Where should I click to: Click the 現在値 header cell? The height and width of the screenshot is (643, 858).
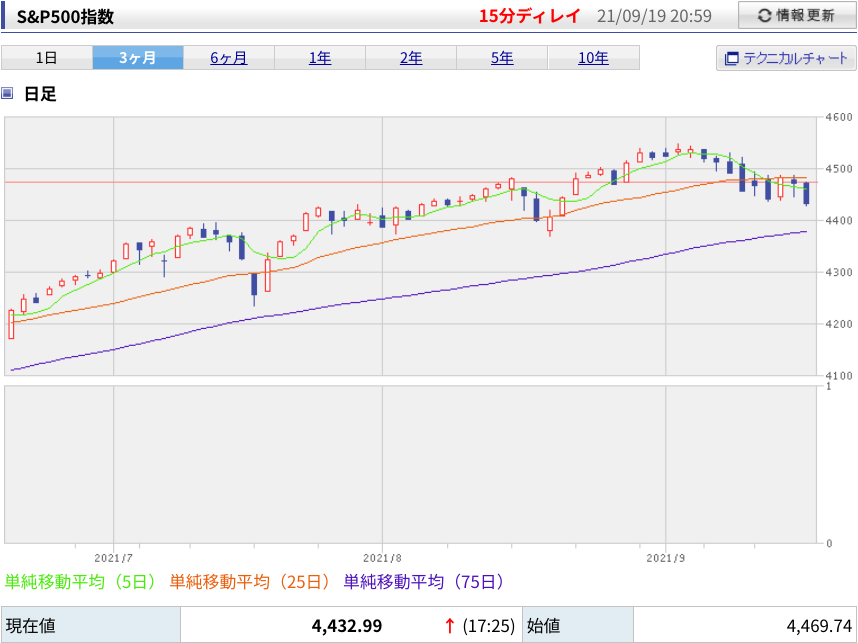pos(91,625)
